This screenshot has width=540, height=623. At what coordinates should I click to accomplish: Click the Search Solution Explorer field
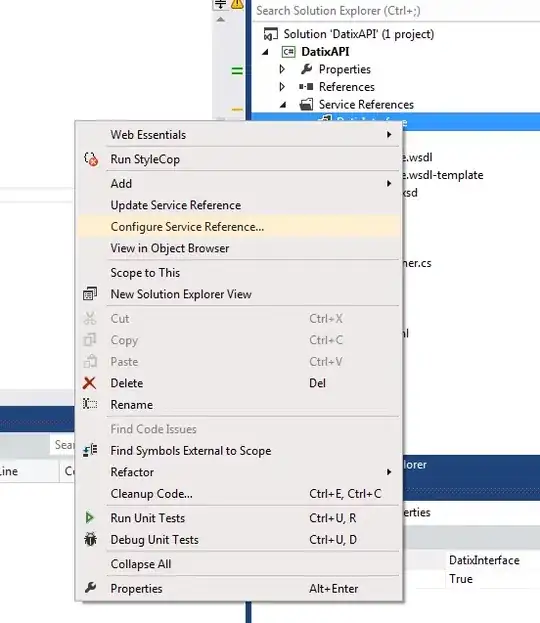(x=396, y=11)
